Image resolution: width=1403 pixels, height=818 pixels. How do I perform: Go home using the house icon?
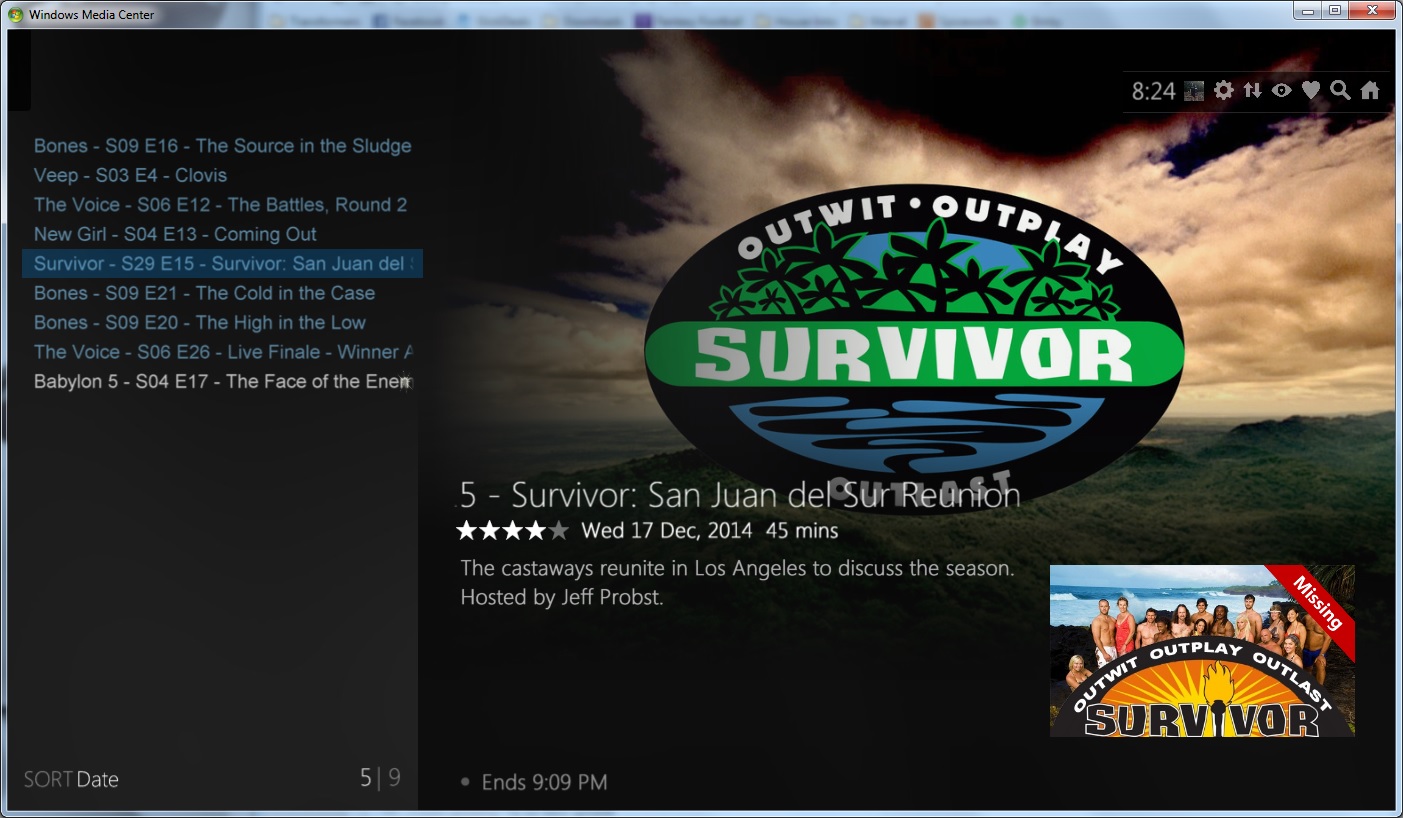pyautogui.click(x=1370, y=91)
